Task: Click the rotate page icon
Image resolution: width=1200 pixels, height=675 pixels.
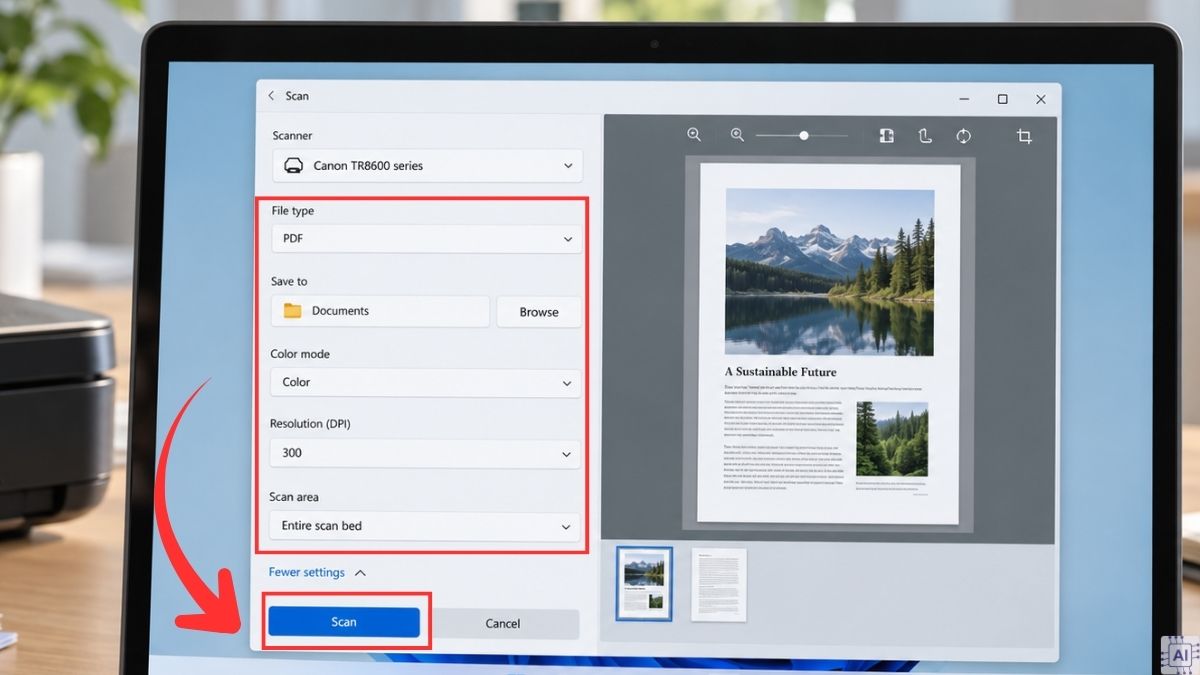Action: click(x=925, y=136)
